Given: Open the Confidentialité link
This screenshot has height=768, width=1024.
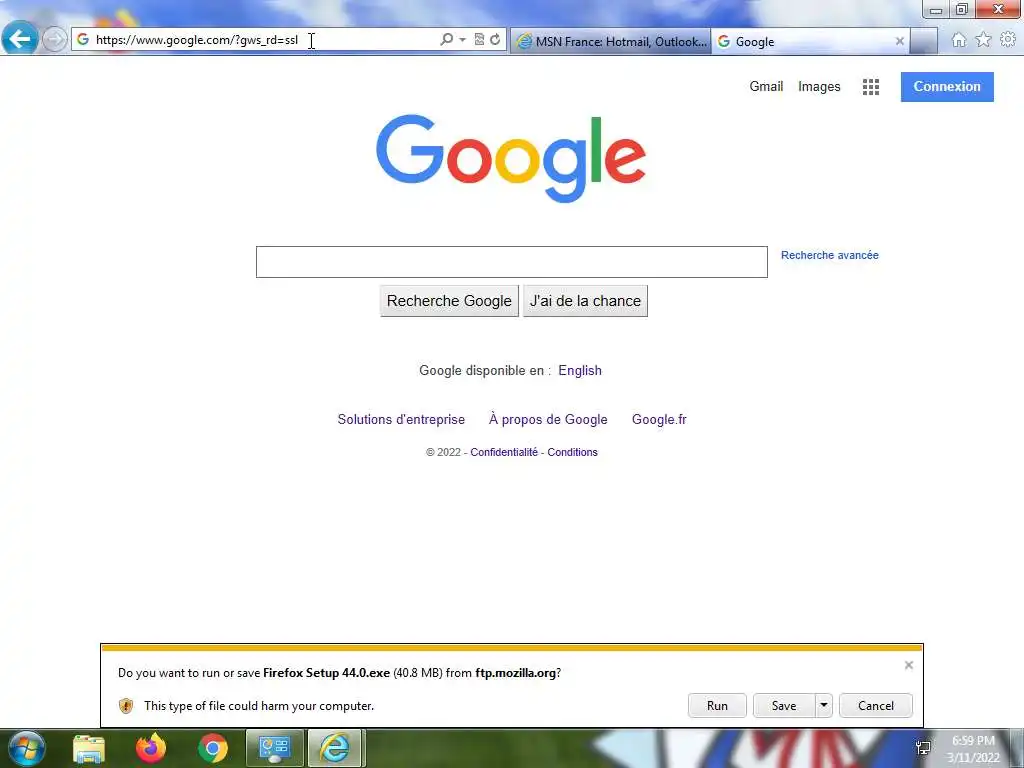Looking at the screenshot, I should pyautogui.click(x=504, y=452).
